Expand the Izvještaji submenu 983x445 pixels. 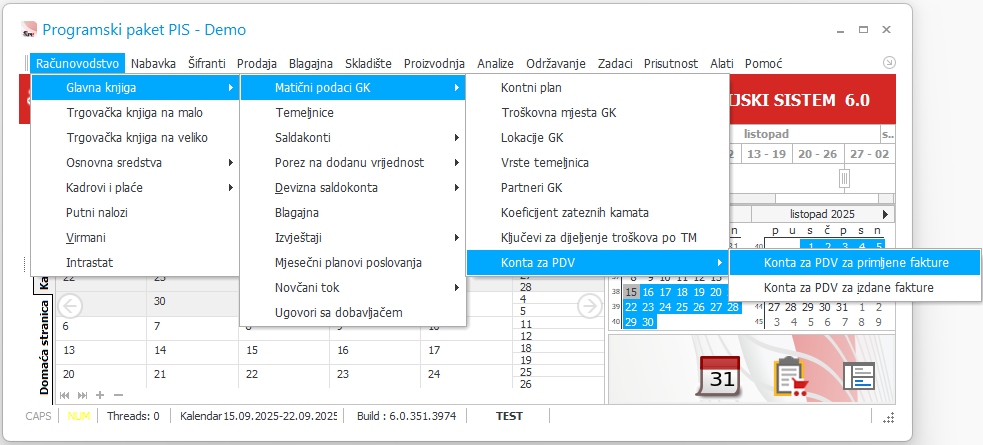point(353,238)
